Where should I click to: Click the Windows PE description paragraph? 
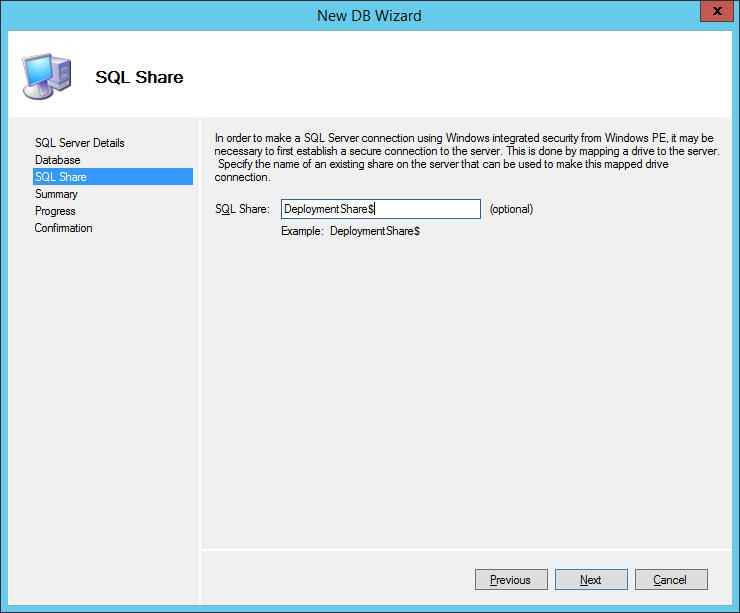pos(467,157)
